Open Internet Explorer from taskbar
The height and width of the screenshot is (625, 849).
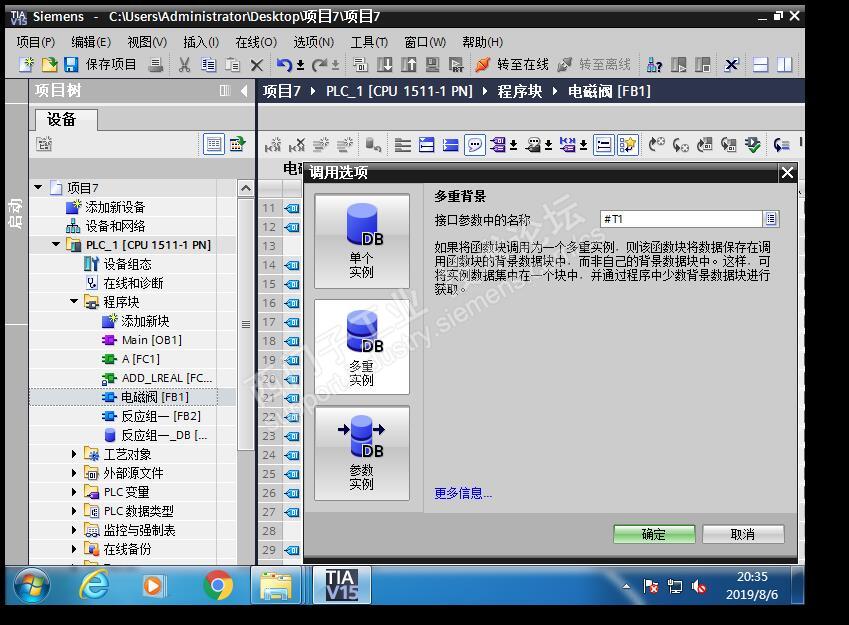pos(94,585)
